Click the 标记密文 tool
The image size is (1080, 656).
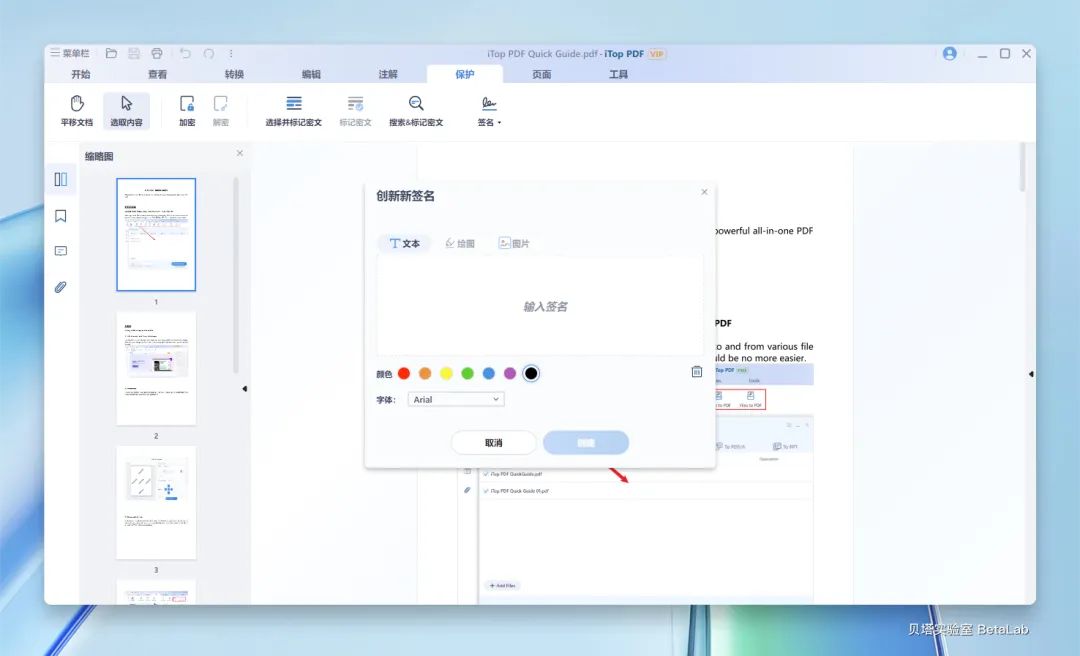click(355, 111)
